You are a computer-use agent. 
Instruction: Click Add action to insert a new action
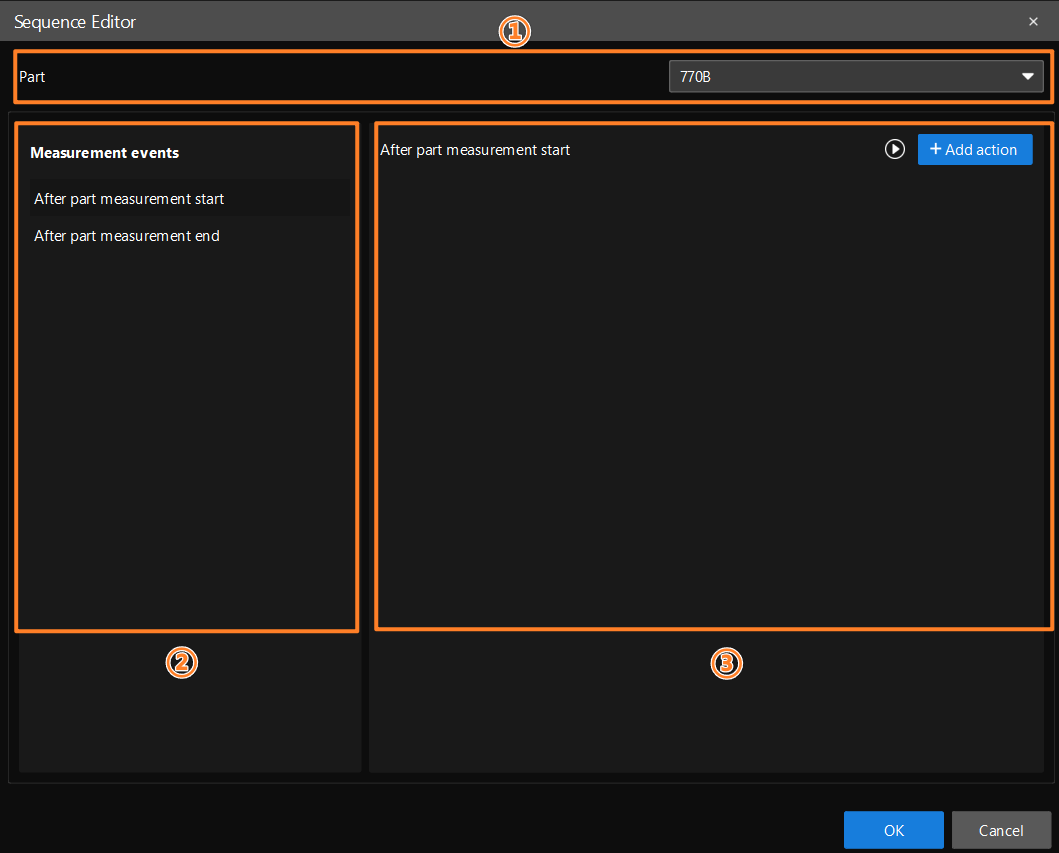(x=975, y=149)
